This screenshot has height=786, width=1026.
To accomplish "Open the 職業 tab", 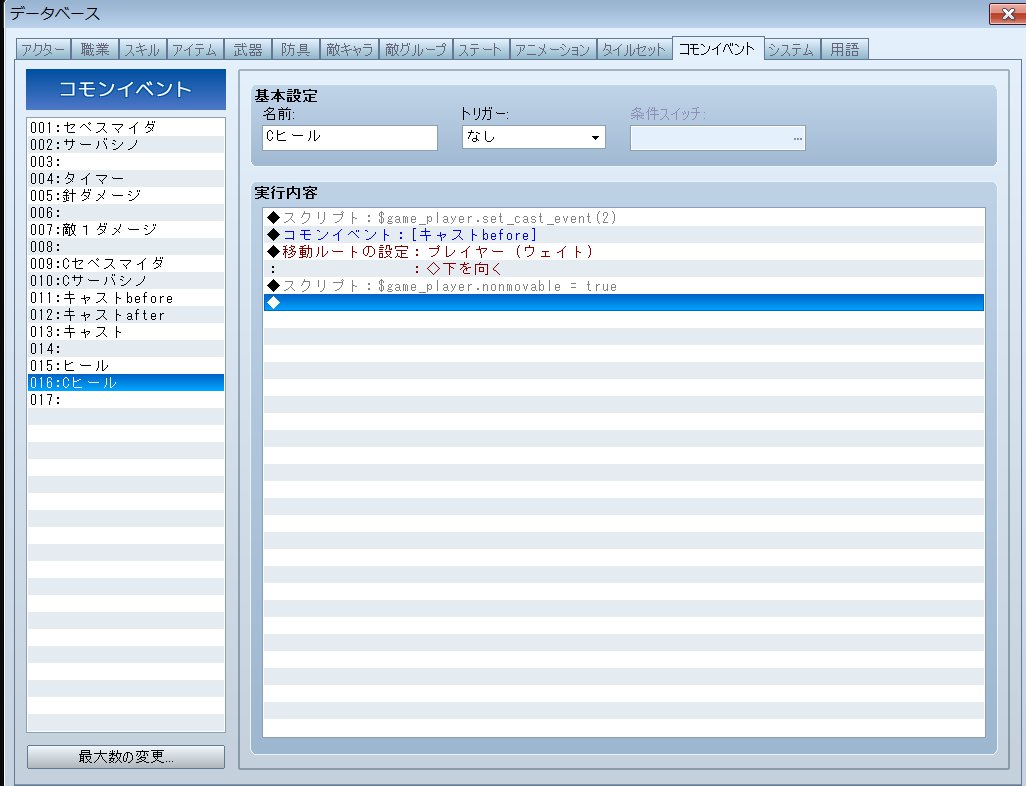I will 95,50.
